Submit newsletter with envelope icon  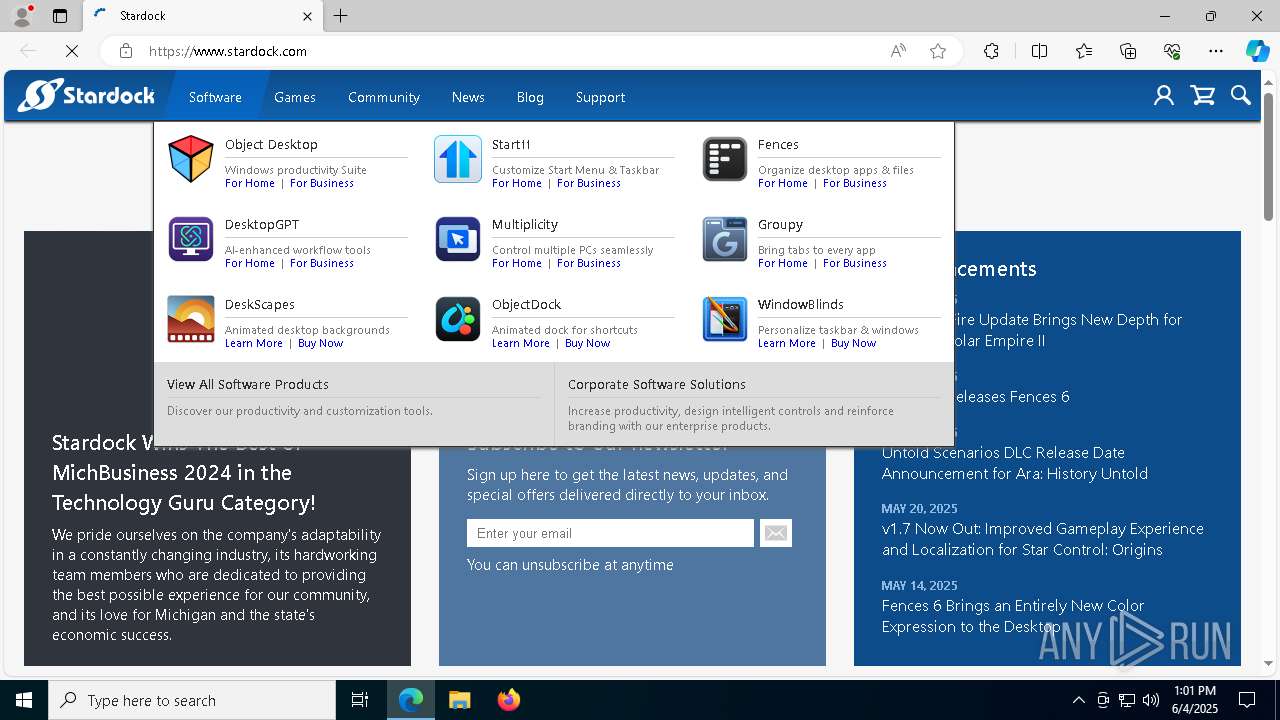click(x=776, y=533)
